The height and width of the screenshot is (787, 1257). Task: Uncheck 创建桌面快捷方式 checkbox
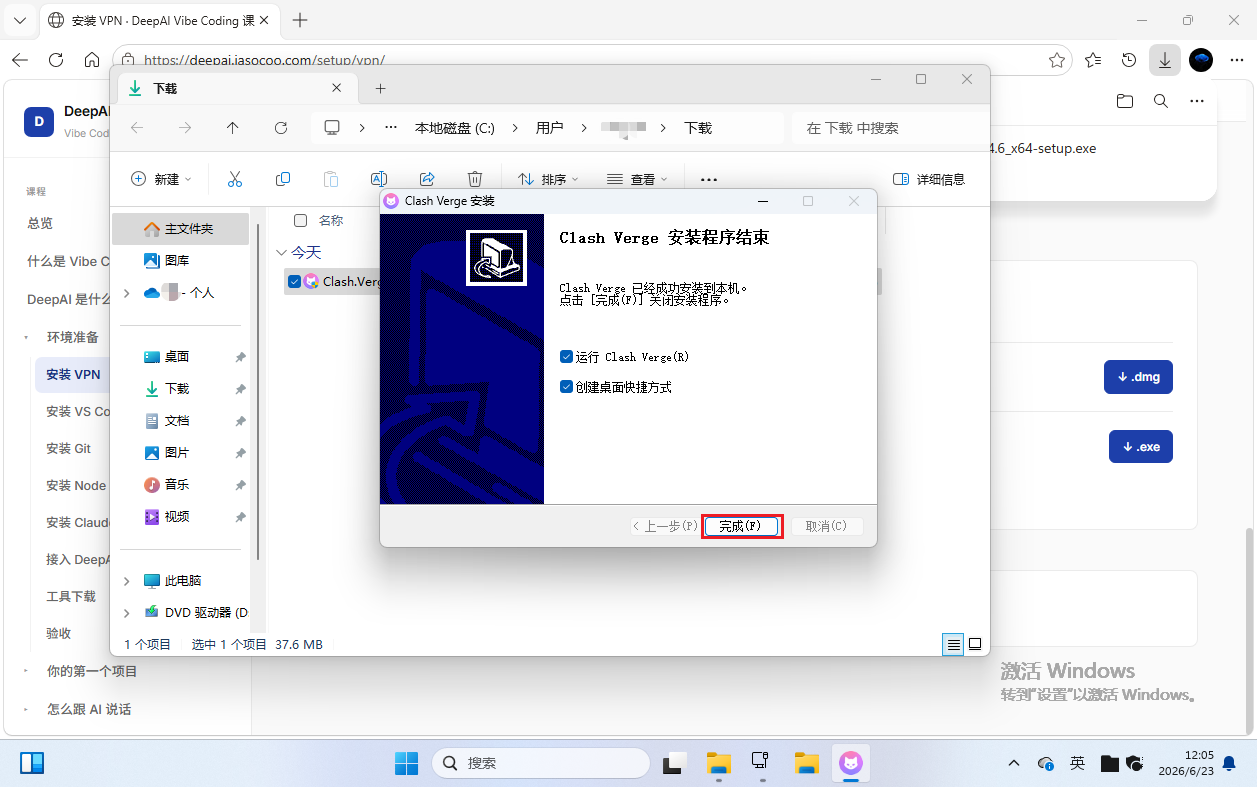[x=567, y=387]
